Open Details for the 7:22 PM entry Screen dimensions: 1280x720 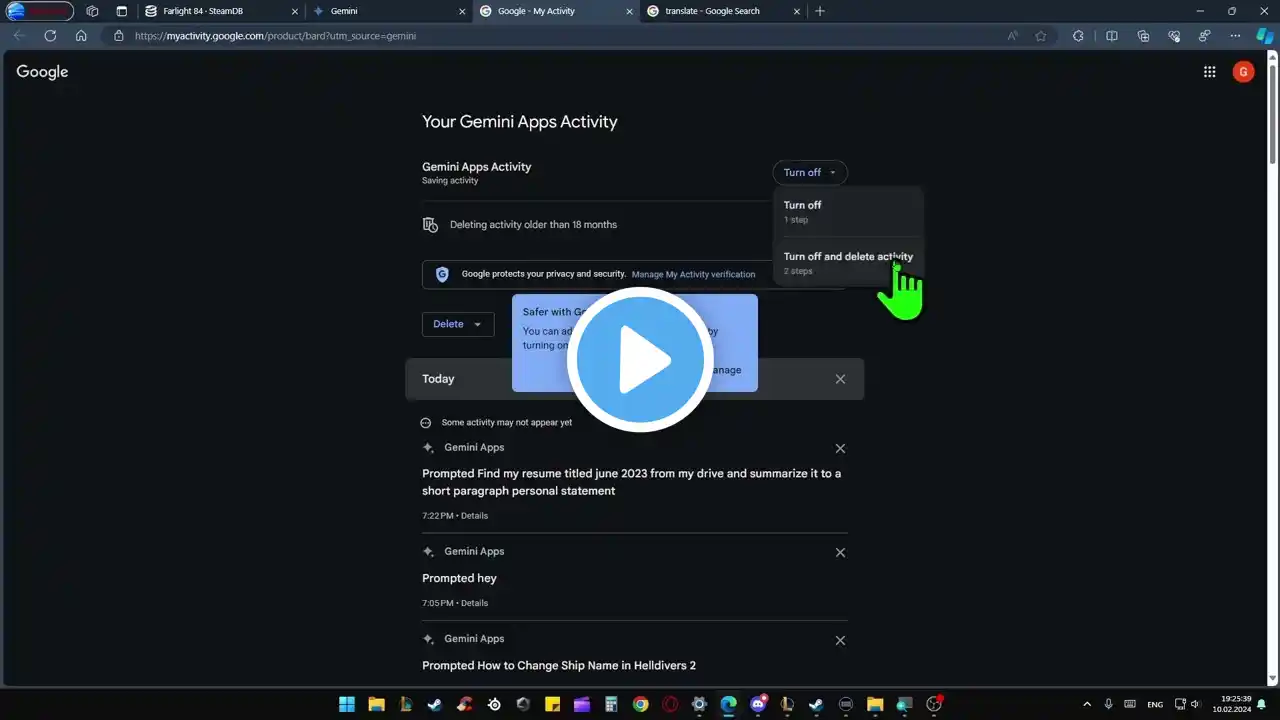(474, 516)
